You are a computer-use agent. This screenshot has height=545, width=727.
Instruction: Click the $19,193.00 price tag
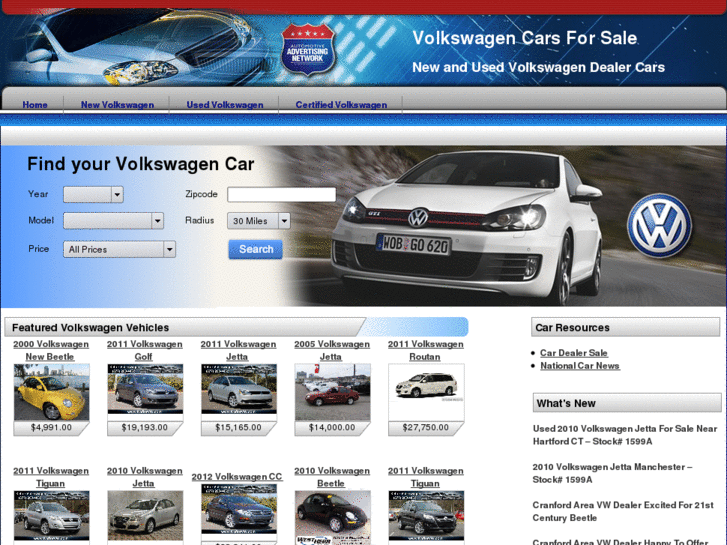(x=145, y=428)
